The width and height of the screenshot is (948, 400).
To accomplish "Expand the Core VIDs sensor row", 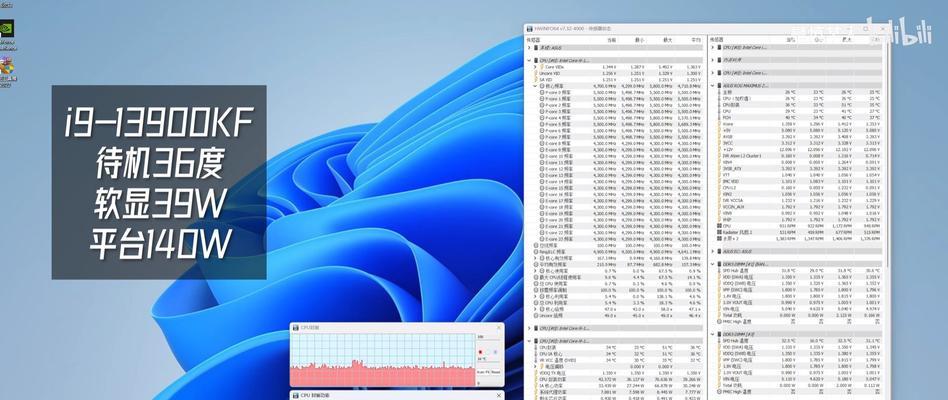I will (x=535, y=66).
